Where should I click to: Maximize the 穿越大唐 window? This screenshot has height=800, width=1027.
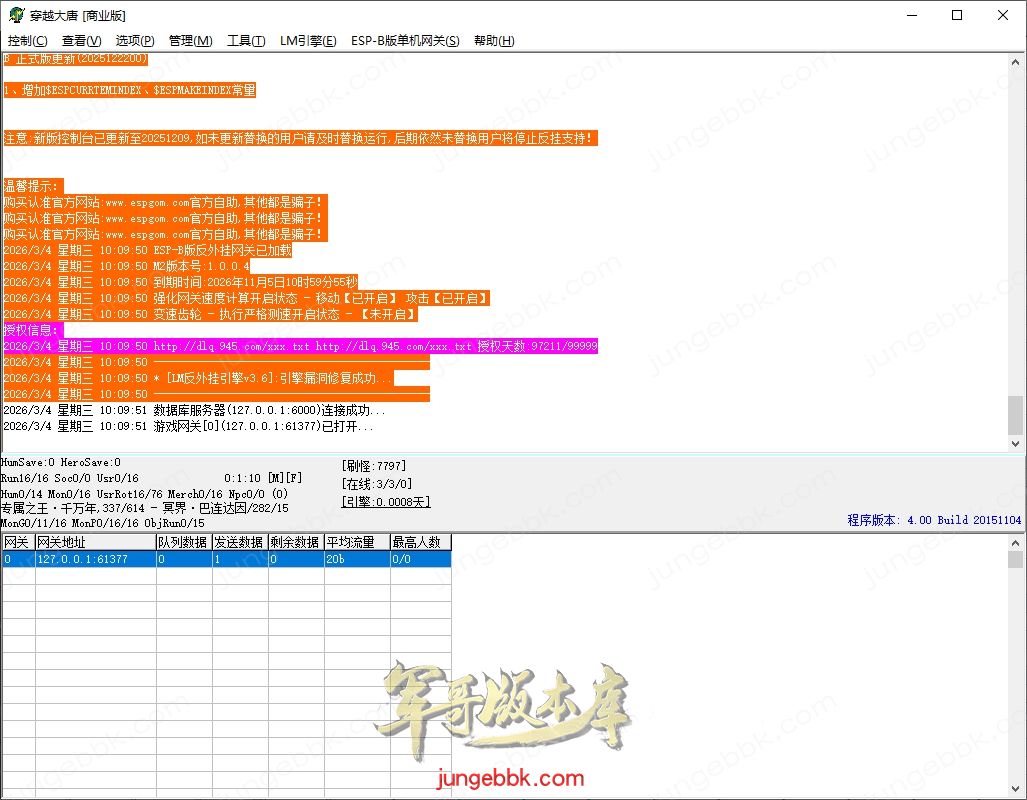[957, 15]
